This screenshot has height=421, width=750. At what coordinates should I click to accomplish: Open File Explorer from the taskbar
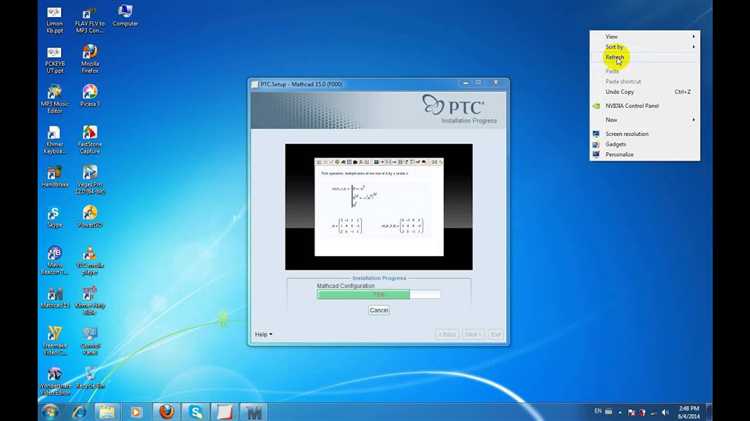pos(107,411)
